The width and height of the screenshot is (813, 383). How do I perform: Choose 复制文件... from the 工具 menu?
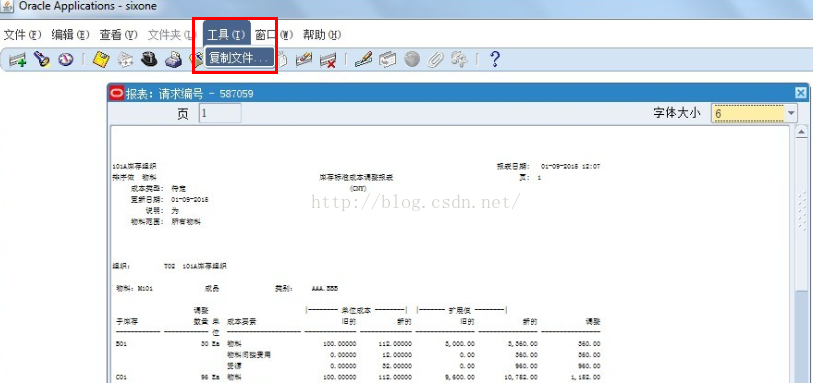[240, 58]
